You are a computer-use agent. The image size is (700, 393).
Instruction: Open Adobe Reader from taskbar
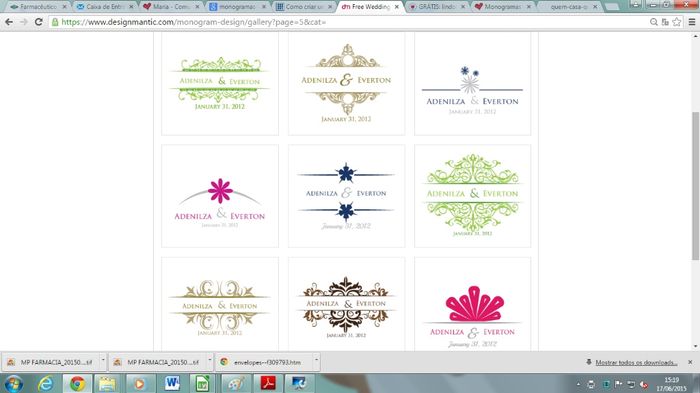[x=268, y=384]
